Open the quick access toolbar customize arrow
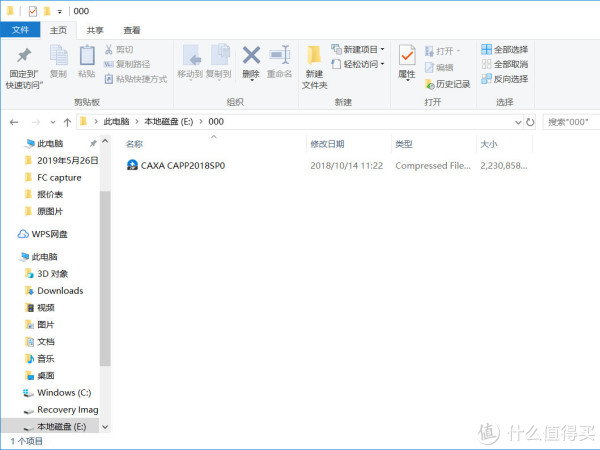Screen dimensions: 600x450 pos(60,11)
